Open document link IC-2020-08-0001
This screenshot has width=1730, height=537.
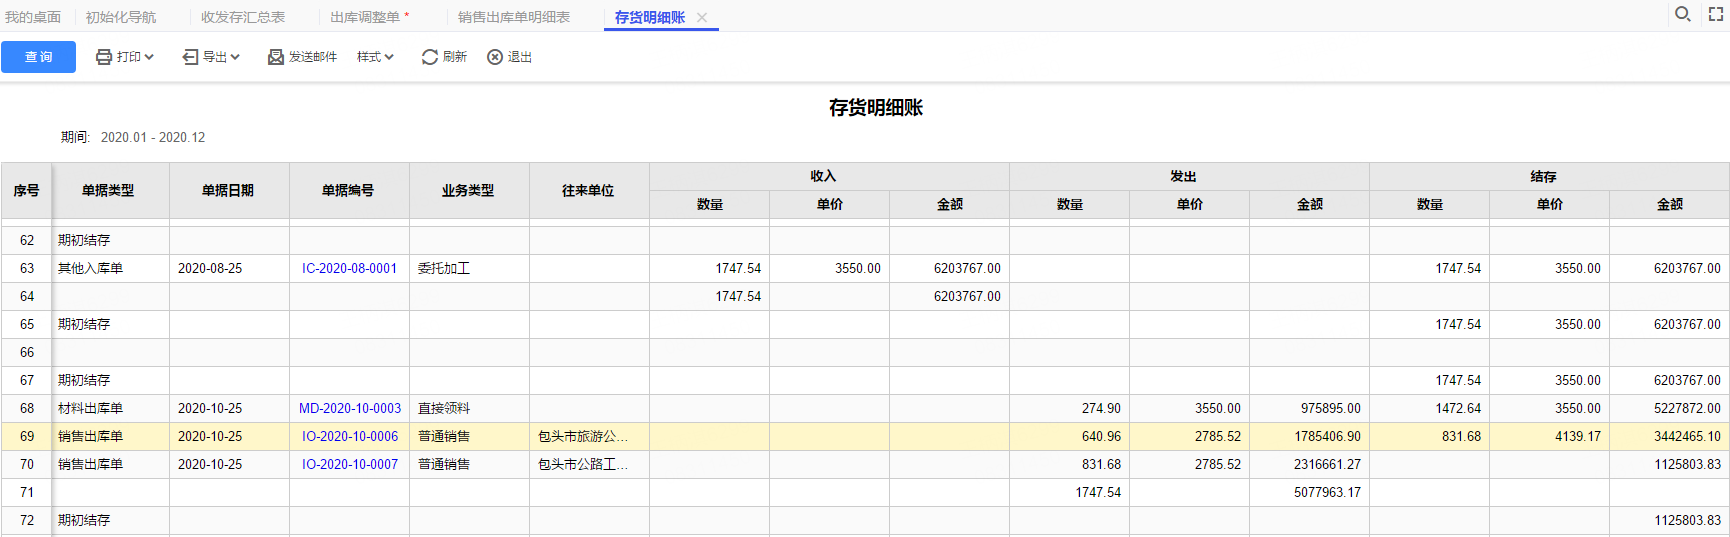click(349, 268)
